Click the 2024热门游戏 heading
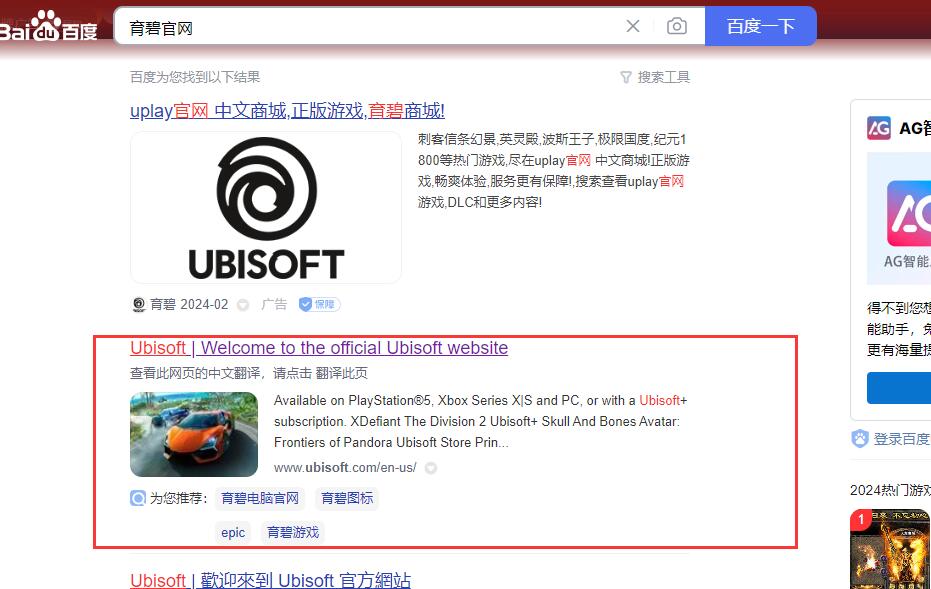 [x=890, y=490]
